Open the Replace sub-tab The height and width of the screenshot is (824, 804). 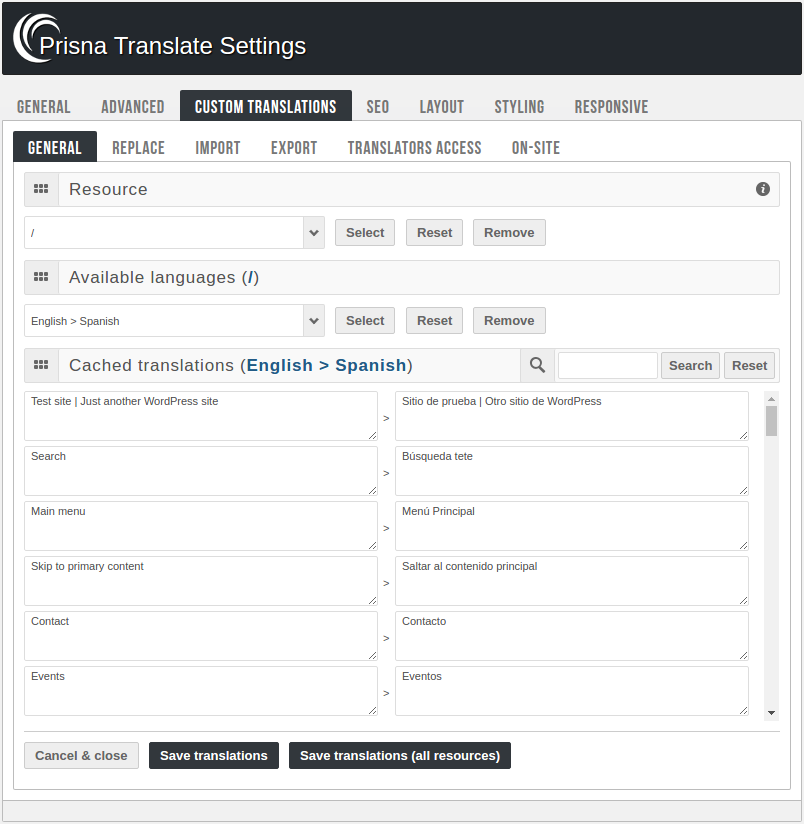(x=138, y=147)
